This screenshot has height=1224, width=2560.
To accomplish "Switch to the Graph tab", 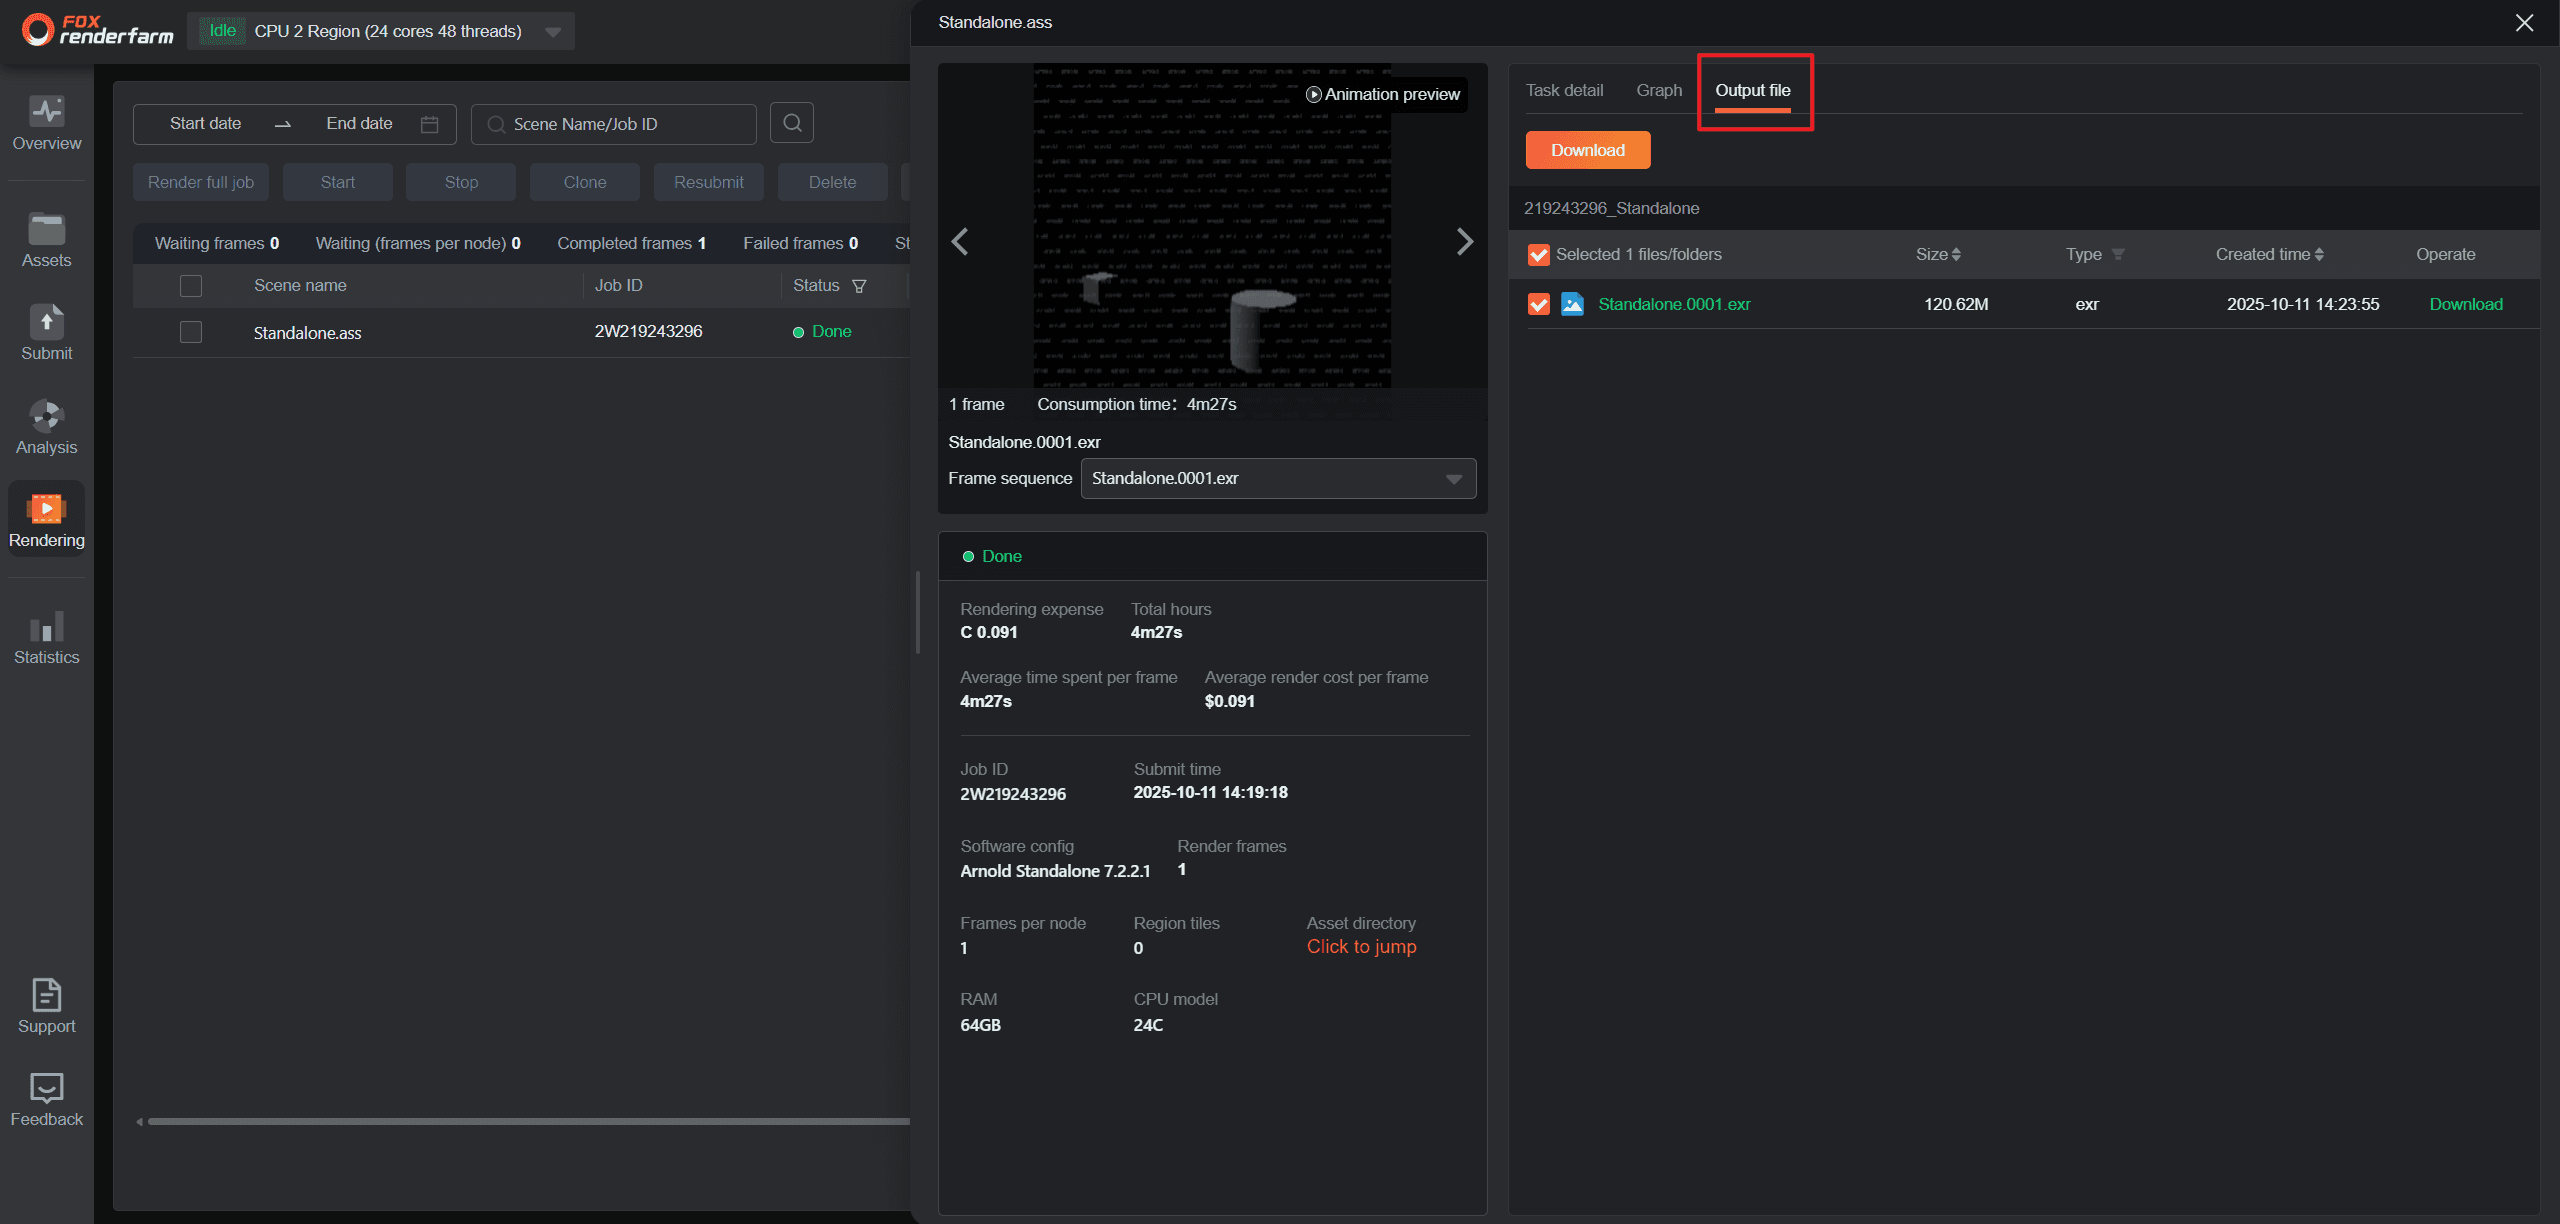I will click(x=1658, y=91).
